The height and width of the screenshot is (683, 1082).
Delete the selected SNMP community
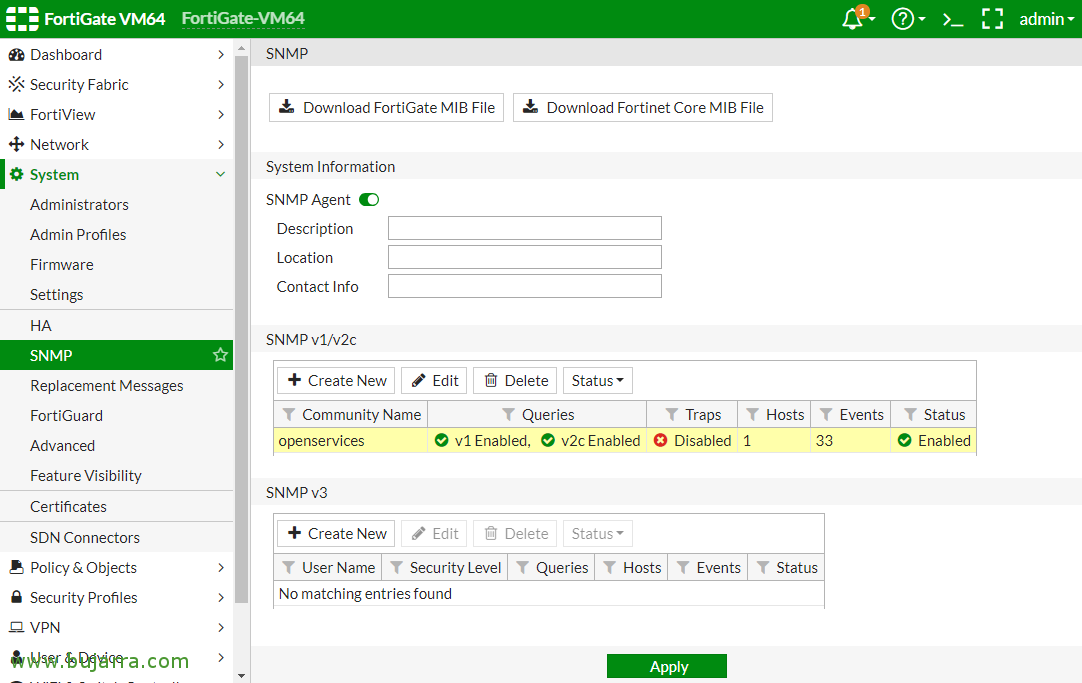(515, 381)
